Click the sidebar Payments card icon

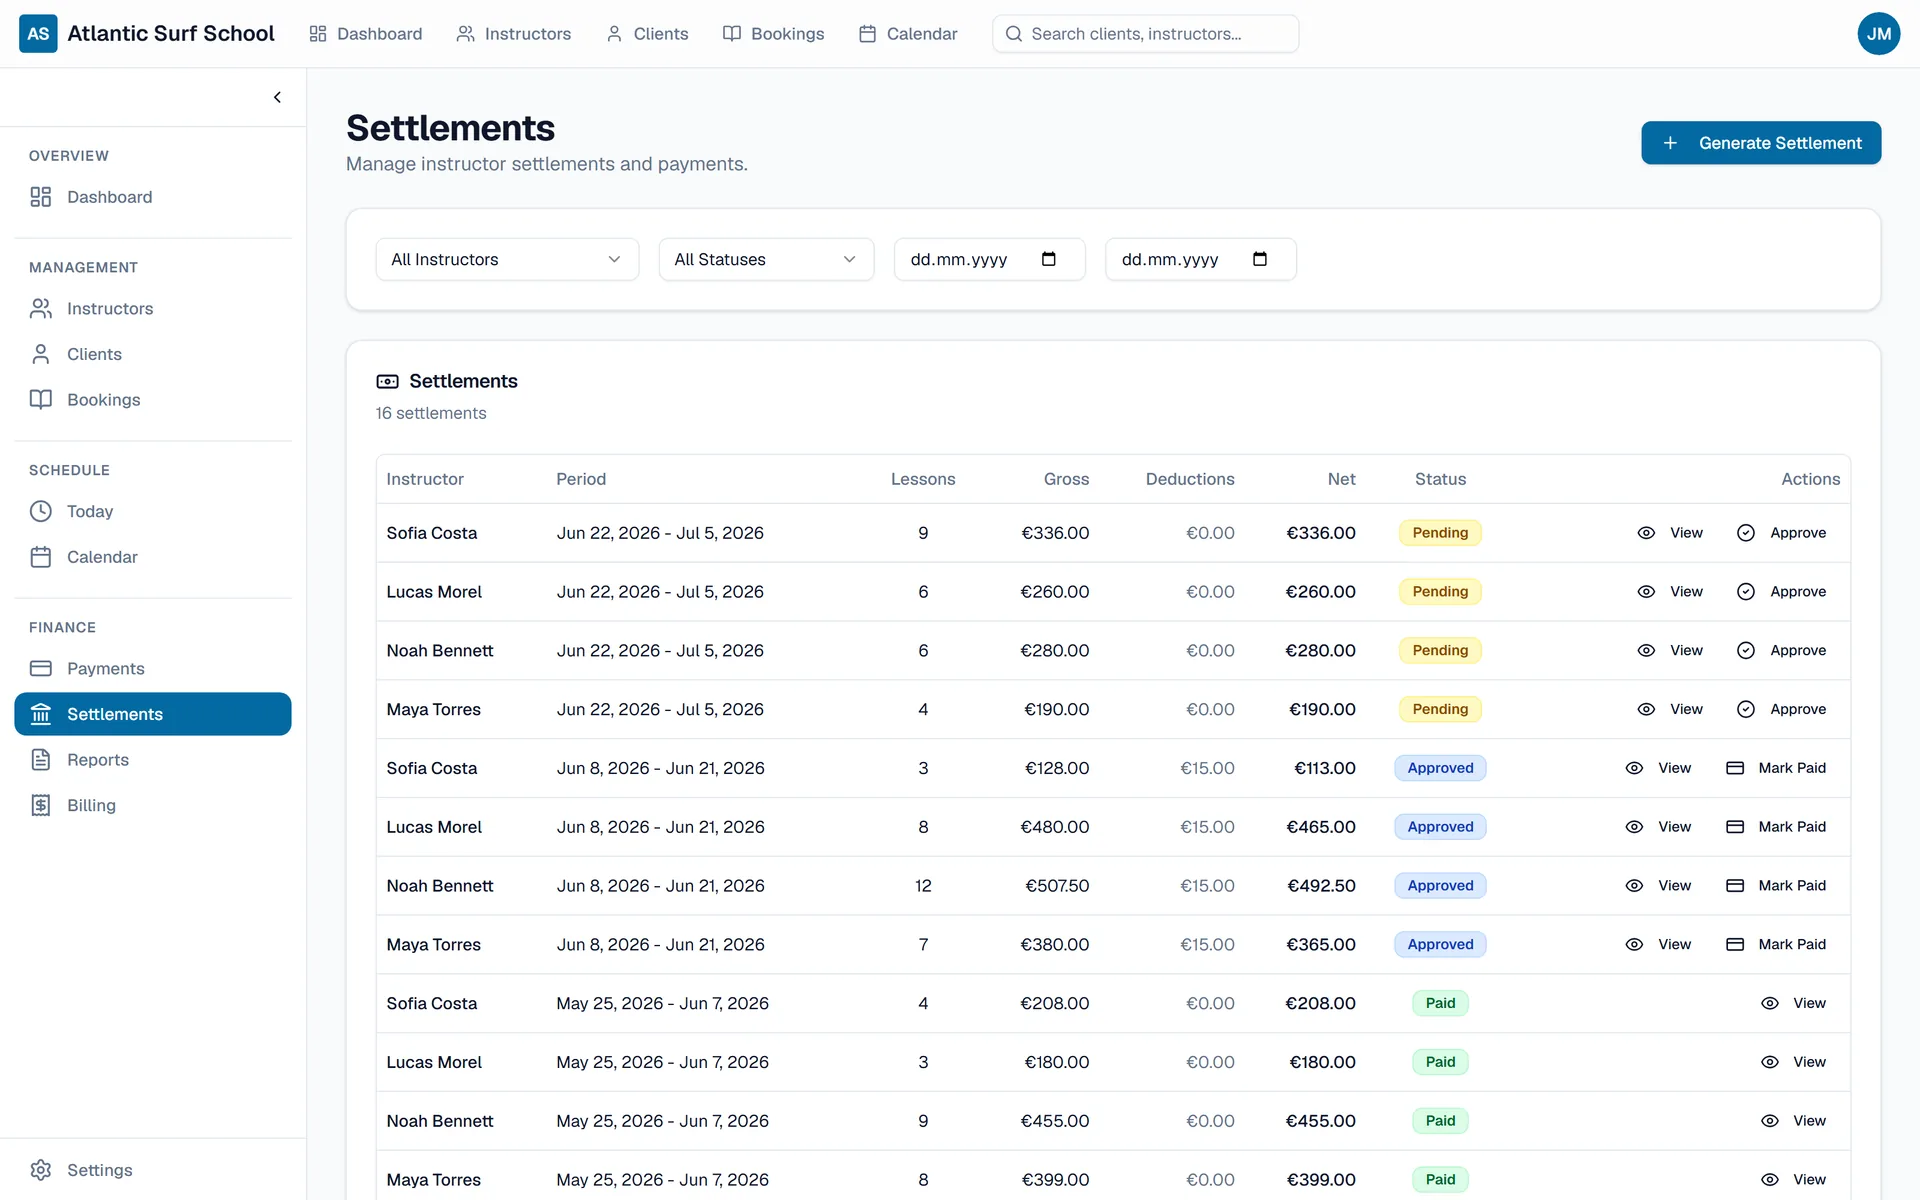click(x=41, y=668)
